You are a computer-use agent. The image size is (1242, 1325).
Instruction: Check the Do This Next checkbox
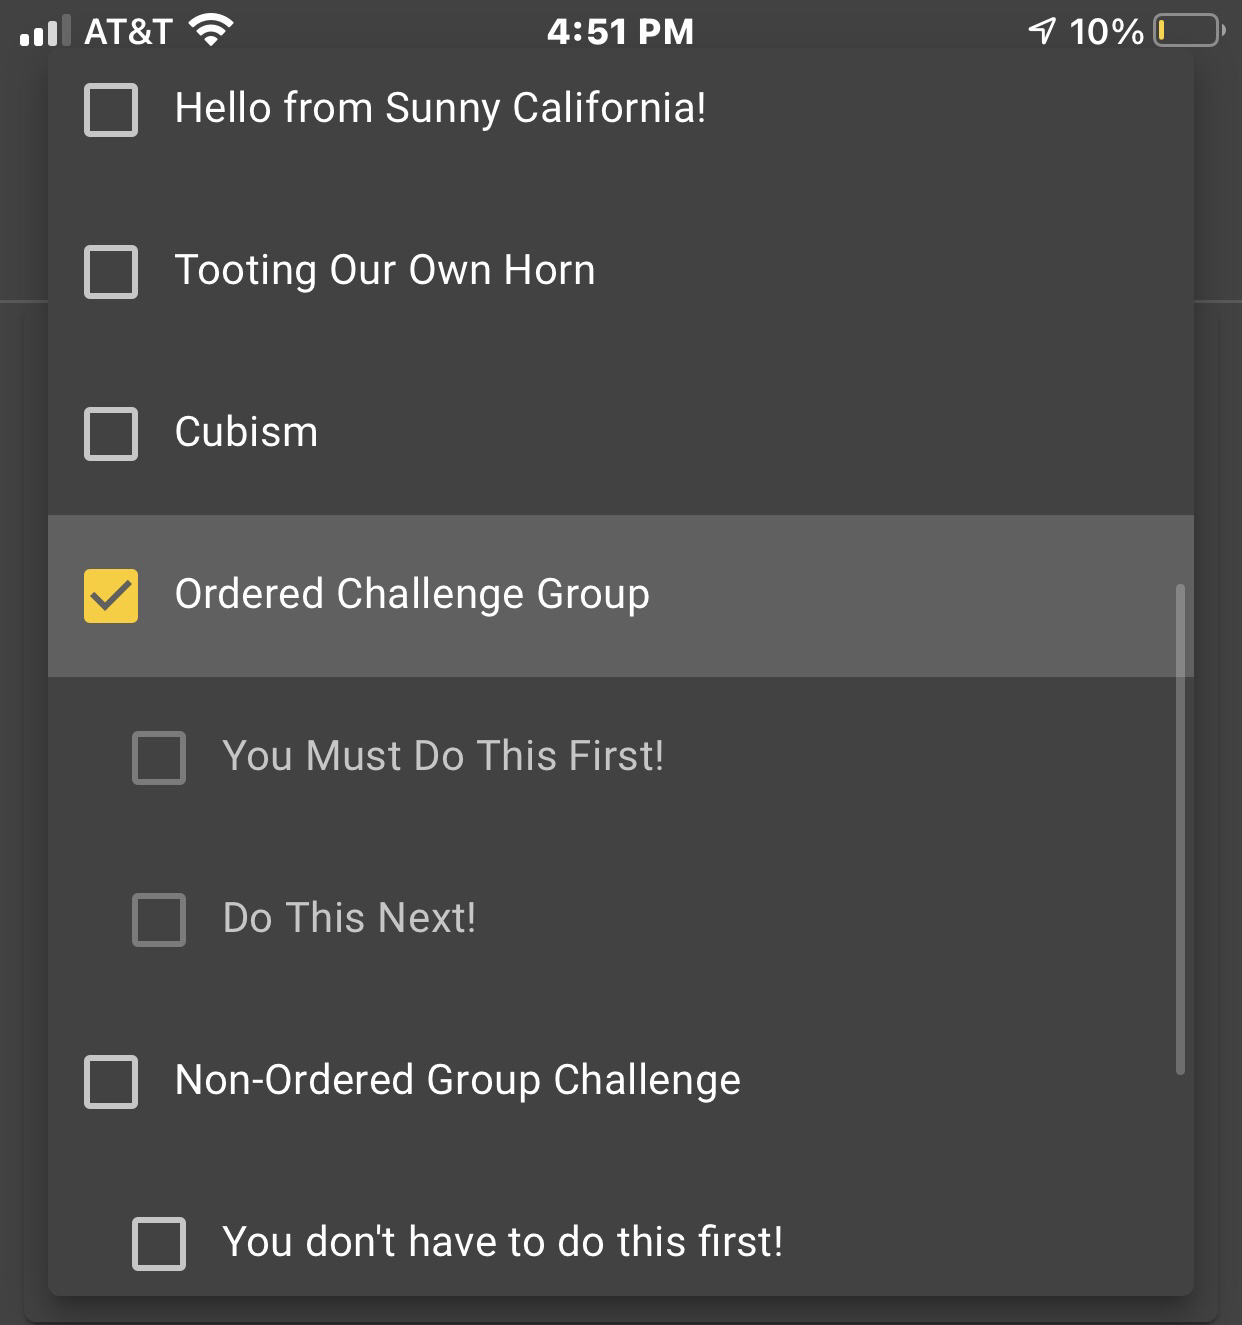tap(159, 919)
